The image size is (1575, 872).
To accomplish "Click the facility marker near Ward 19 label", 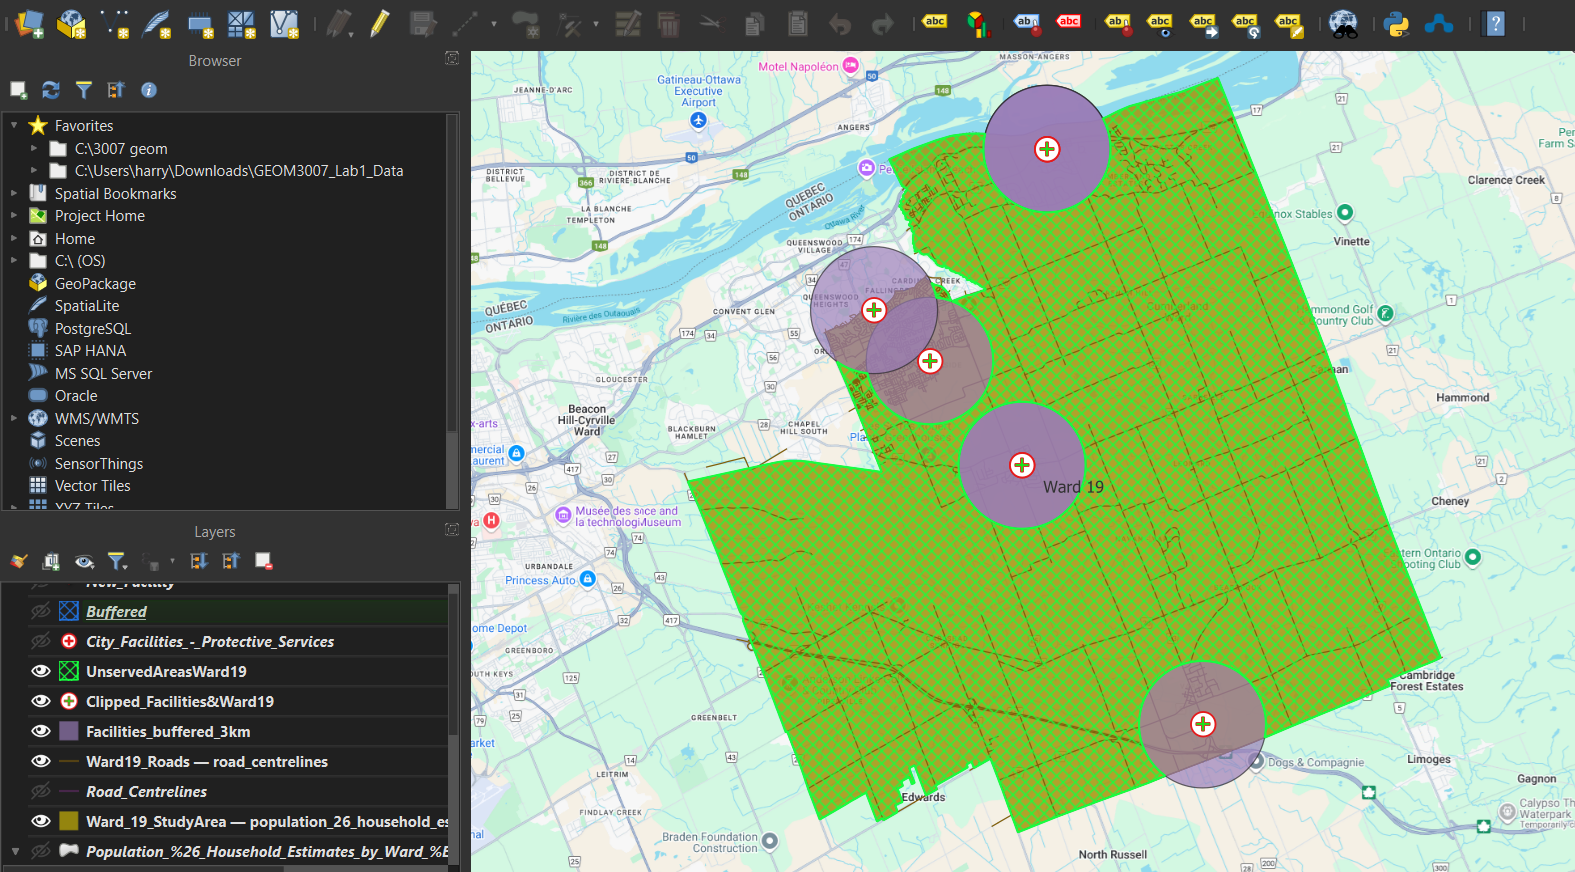I will [x=1022, y=465].
